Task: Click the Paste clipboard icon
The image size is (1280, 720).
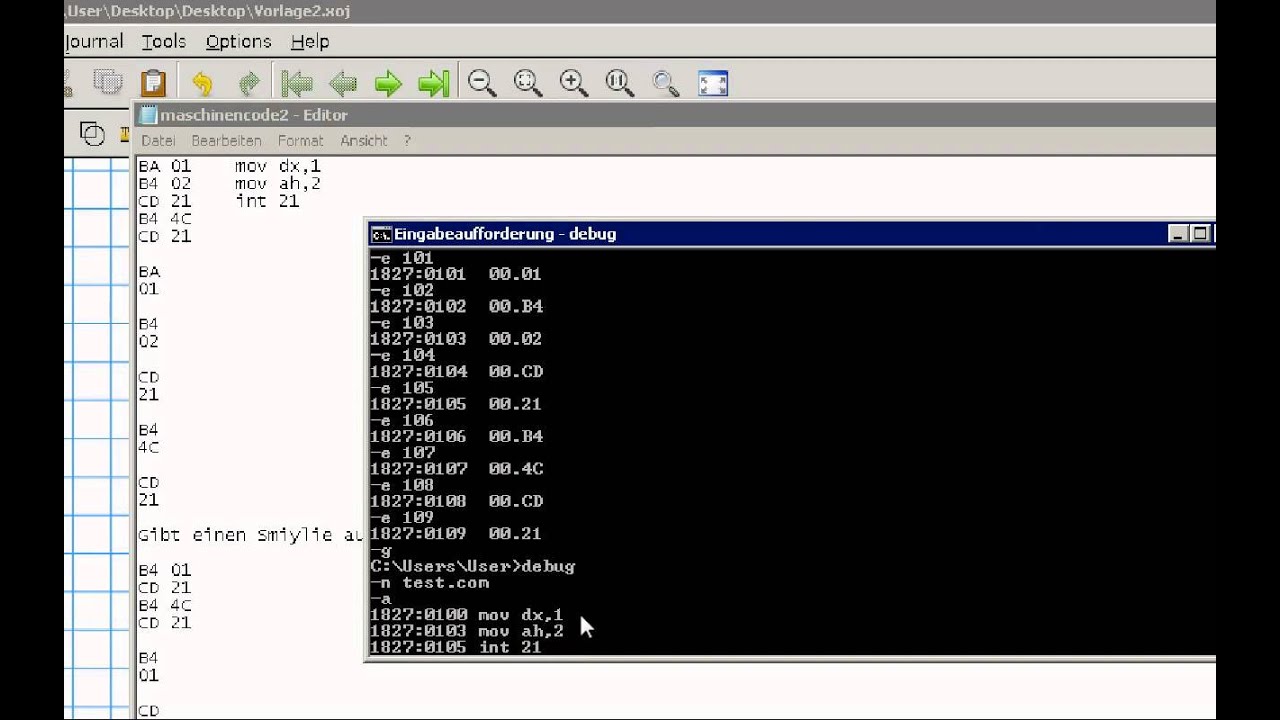Action: tap(153, 82)
